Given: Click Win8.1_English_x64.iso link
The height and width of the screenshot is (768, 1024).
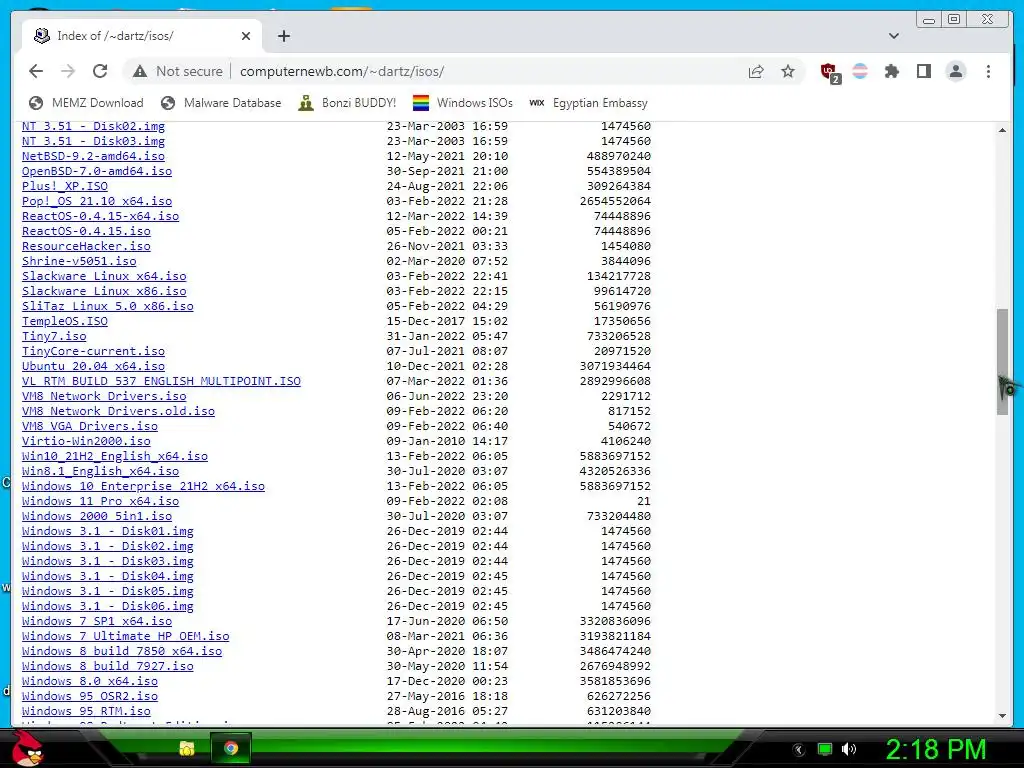Looking at the screenshot, I should [x=101, y=472].
